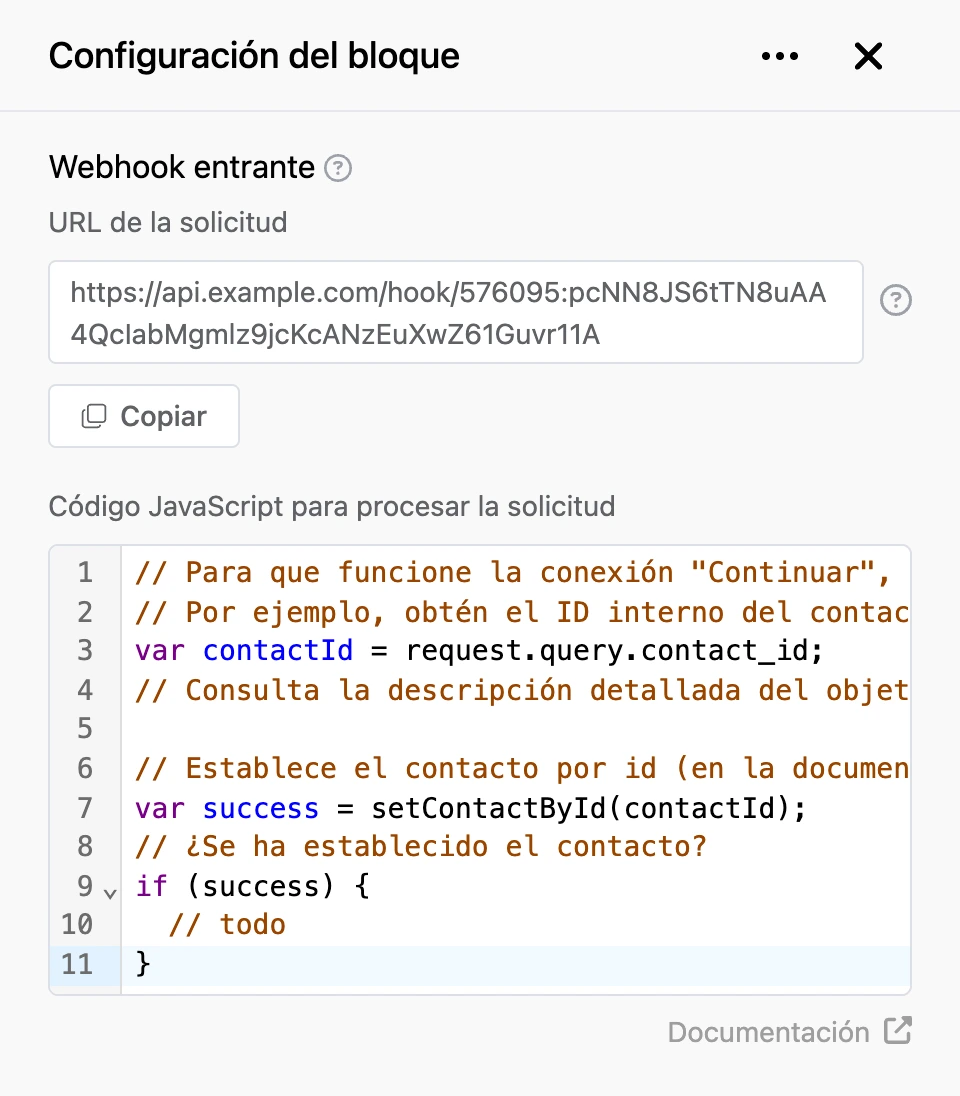Click code line 3 'var contactId'
Image resolution: width=960 pixels, height=1096 pixels.
[479, 651]
